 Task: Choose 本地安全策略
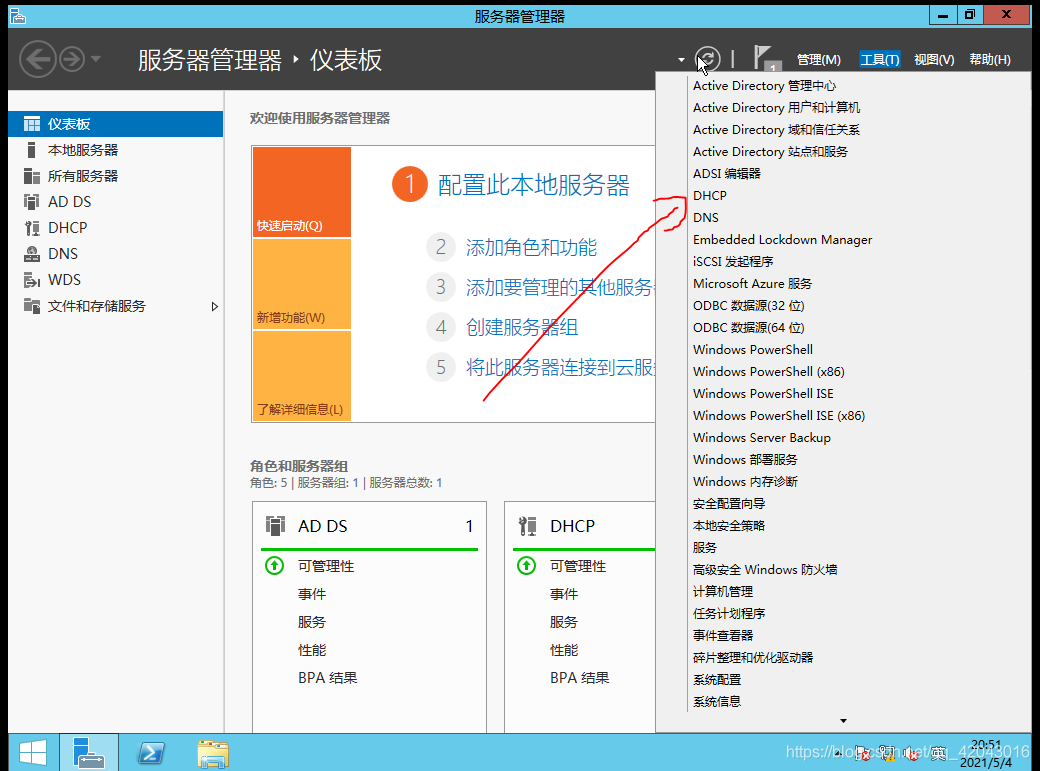point(729,525)
